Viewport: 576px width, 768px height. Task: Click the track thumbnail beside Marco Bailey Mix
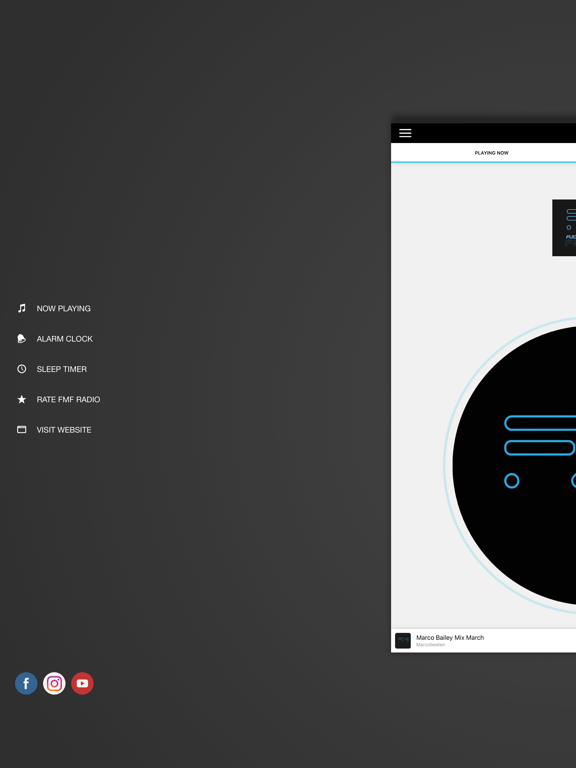[x=403, y=641]
